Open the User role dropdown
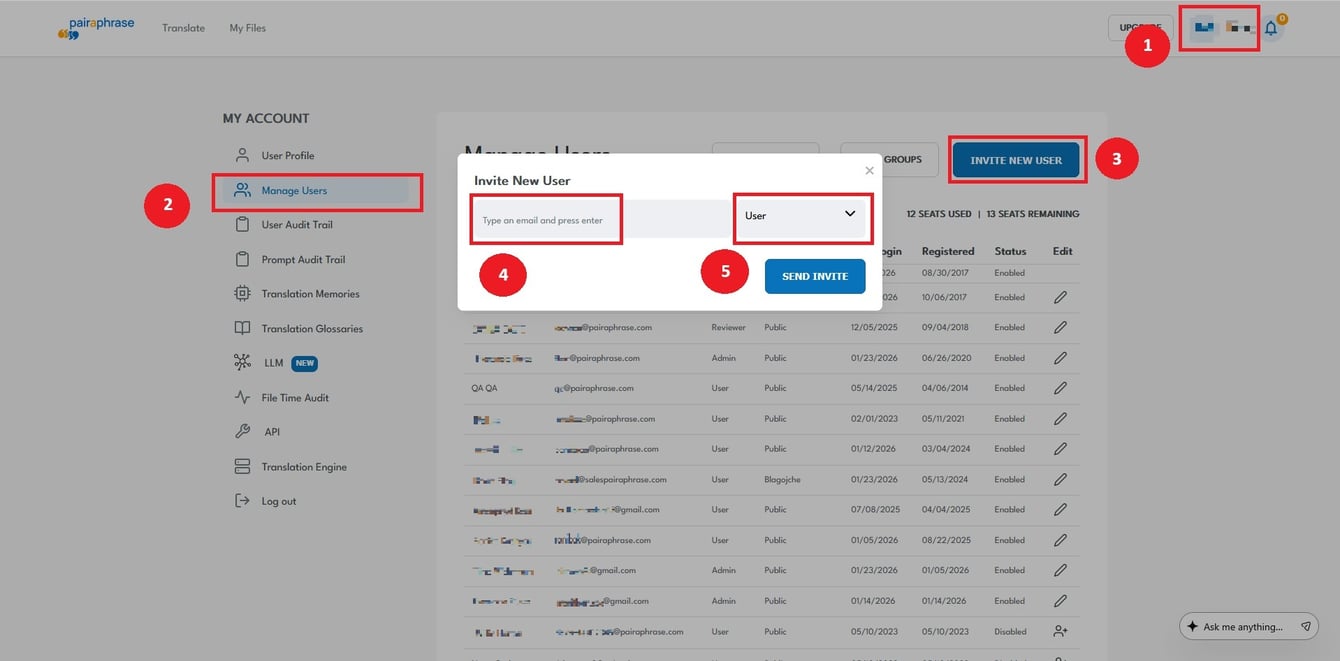The width and height of the screenshot is (1340, 661). (x=801, y=215)
